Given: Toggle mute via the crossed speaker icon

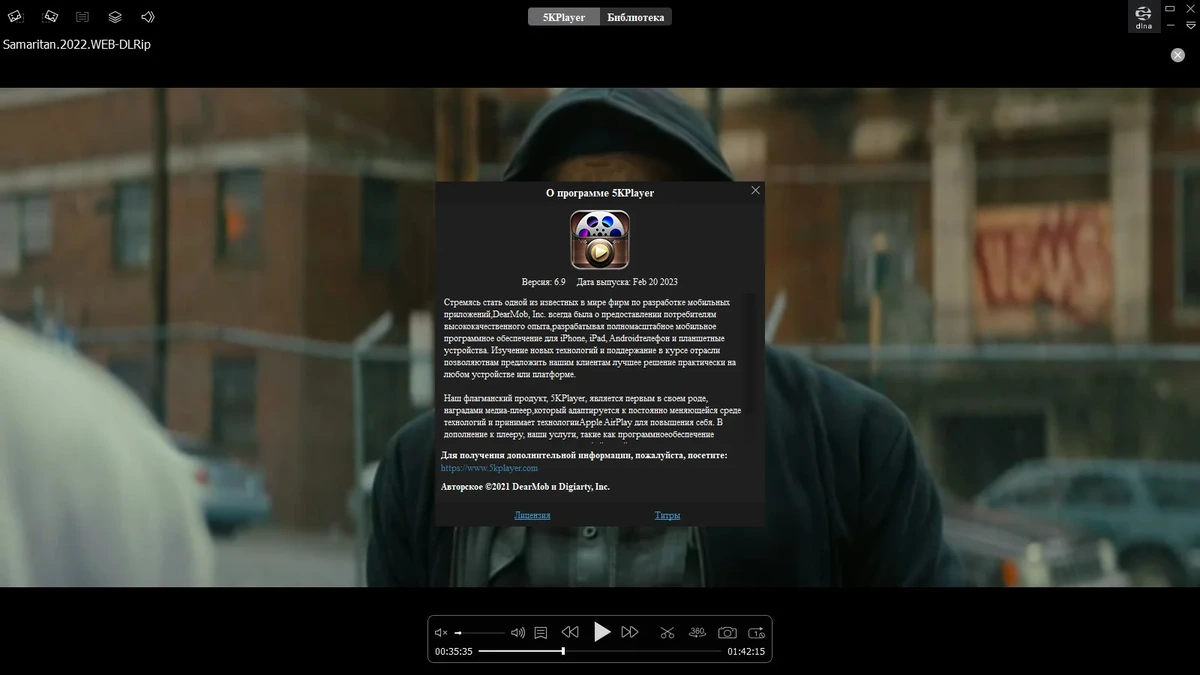Looking at the screenshot, I should tap(441, 633).
